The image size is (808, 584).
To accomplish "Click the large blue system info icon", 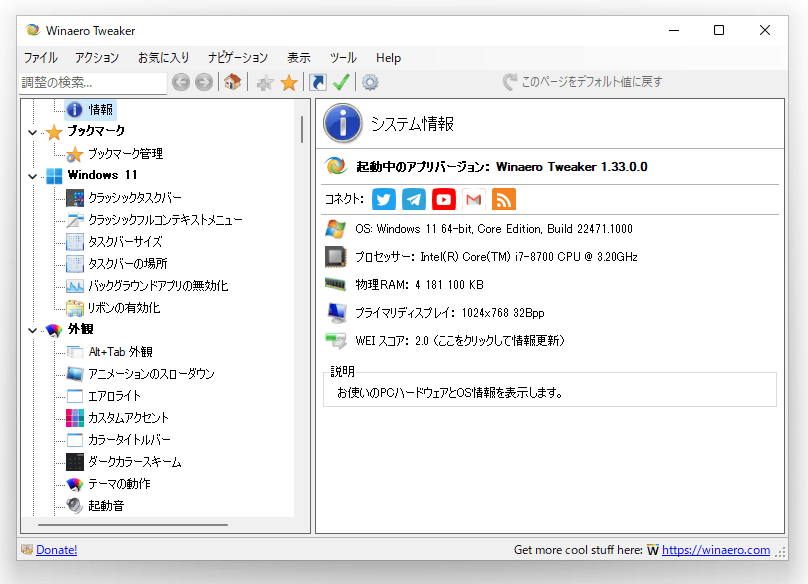I will point(343,123).
